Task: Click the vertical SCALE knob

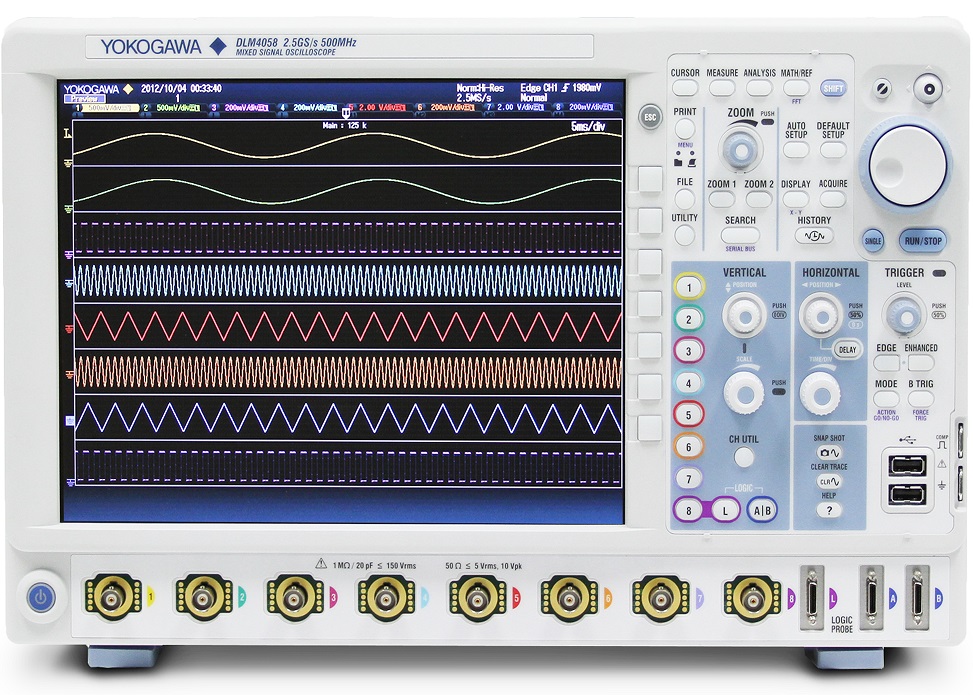Action: click(x=744, y=393)
